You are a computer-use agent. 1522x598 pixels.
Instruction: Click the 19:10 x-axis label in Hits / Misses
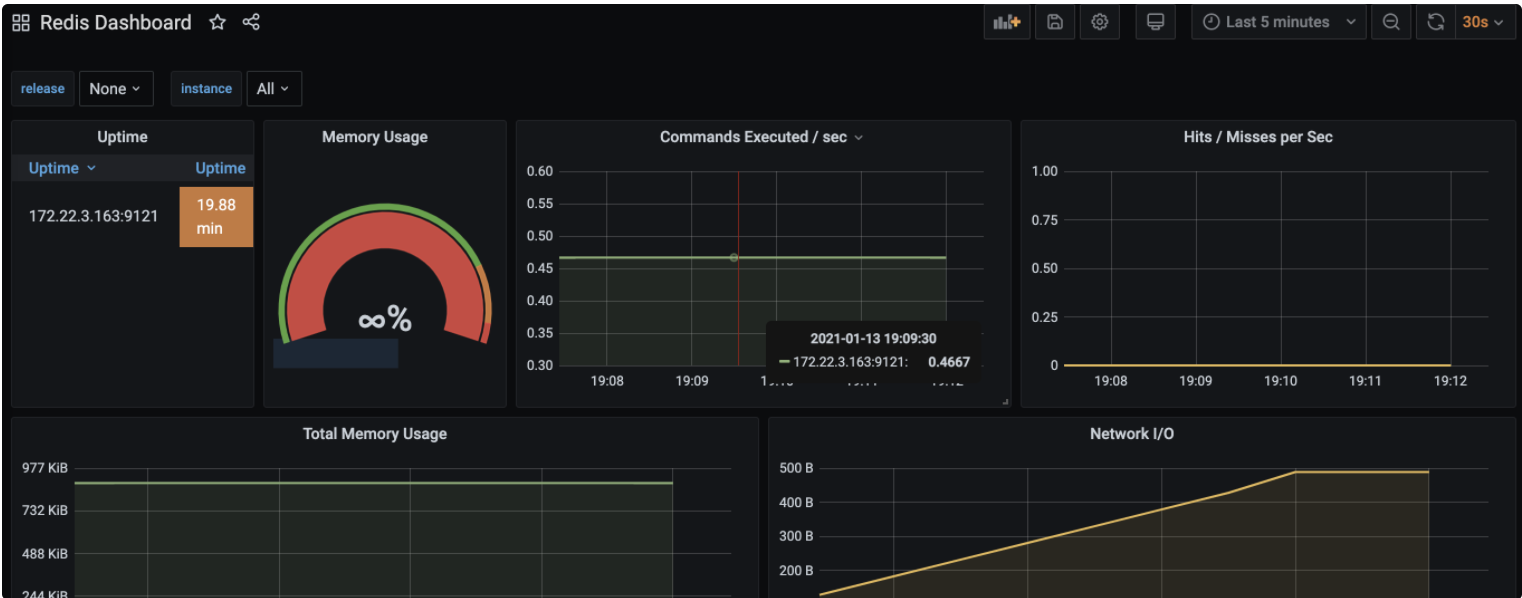pos(1281,381)
